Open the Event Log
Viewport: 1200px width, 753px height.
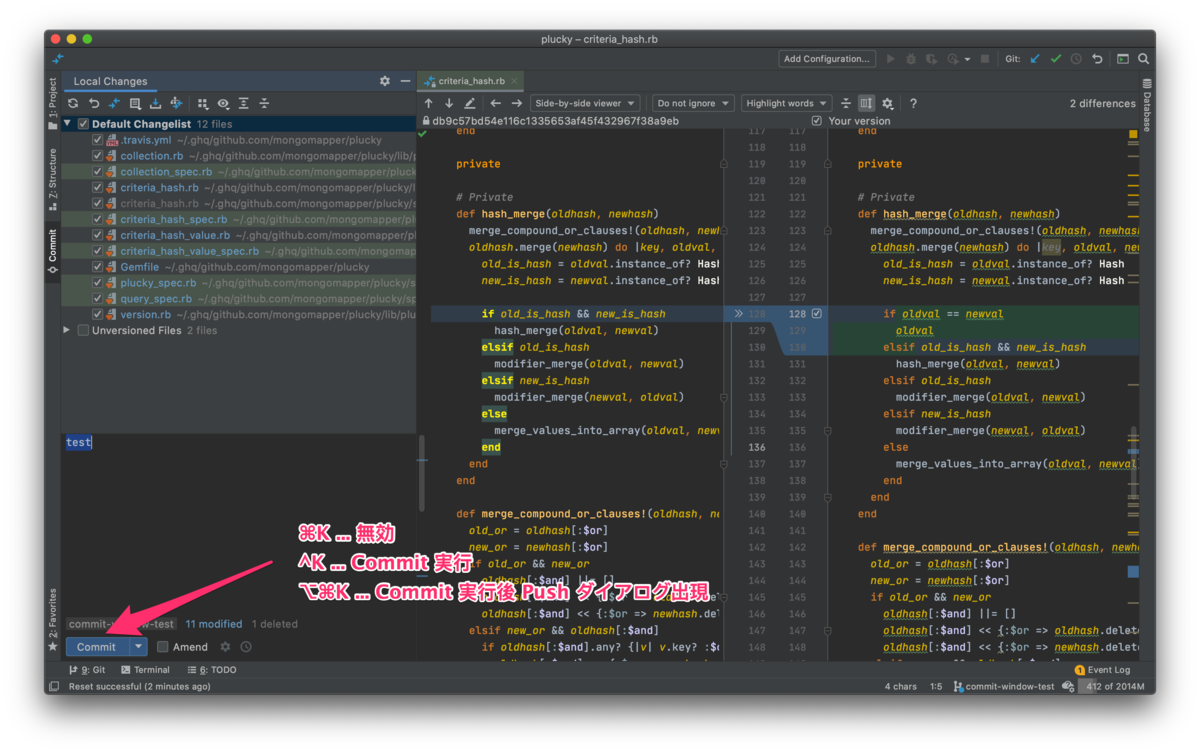tap(1103, 670)
